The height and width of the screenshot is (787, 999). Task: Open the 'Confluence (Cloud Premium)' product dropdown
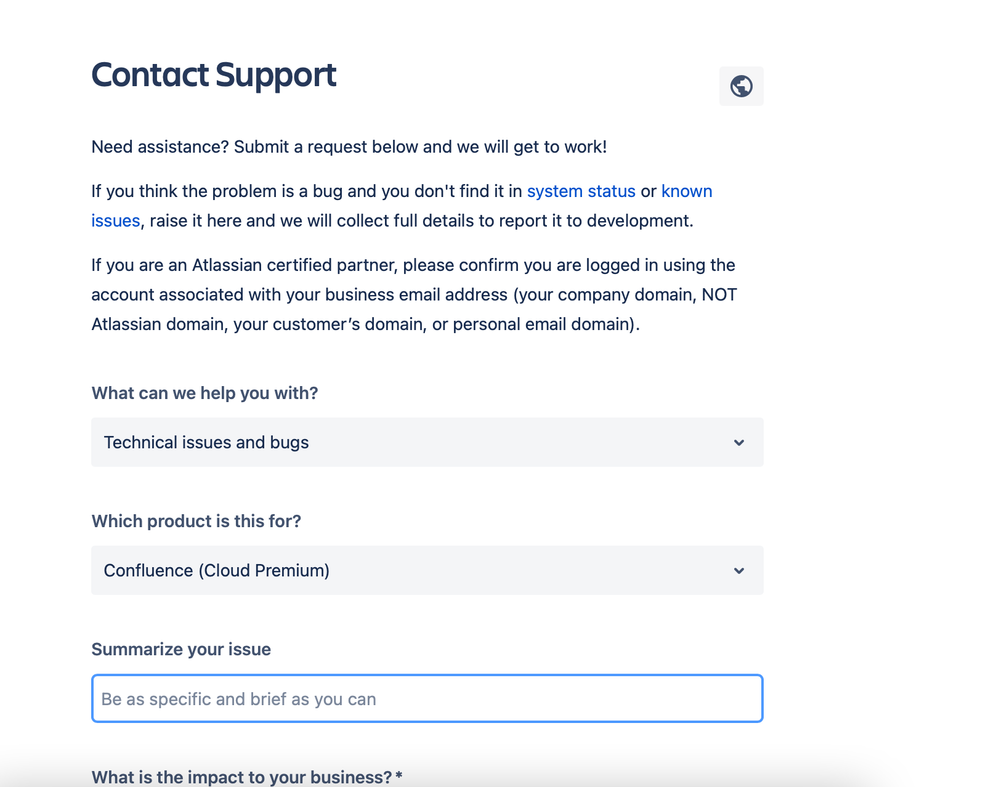click(427, 570)
